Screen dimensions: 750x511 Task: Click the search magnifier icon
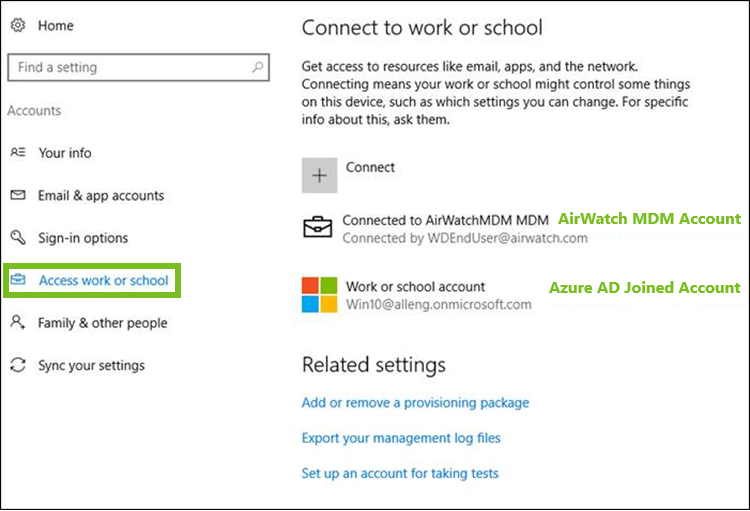coord(258,67)
